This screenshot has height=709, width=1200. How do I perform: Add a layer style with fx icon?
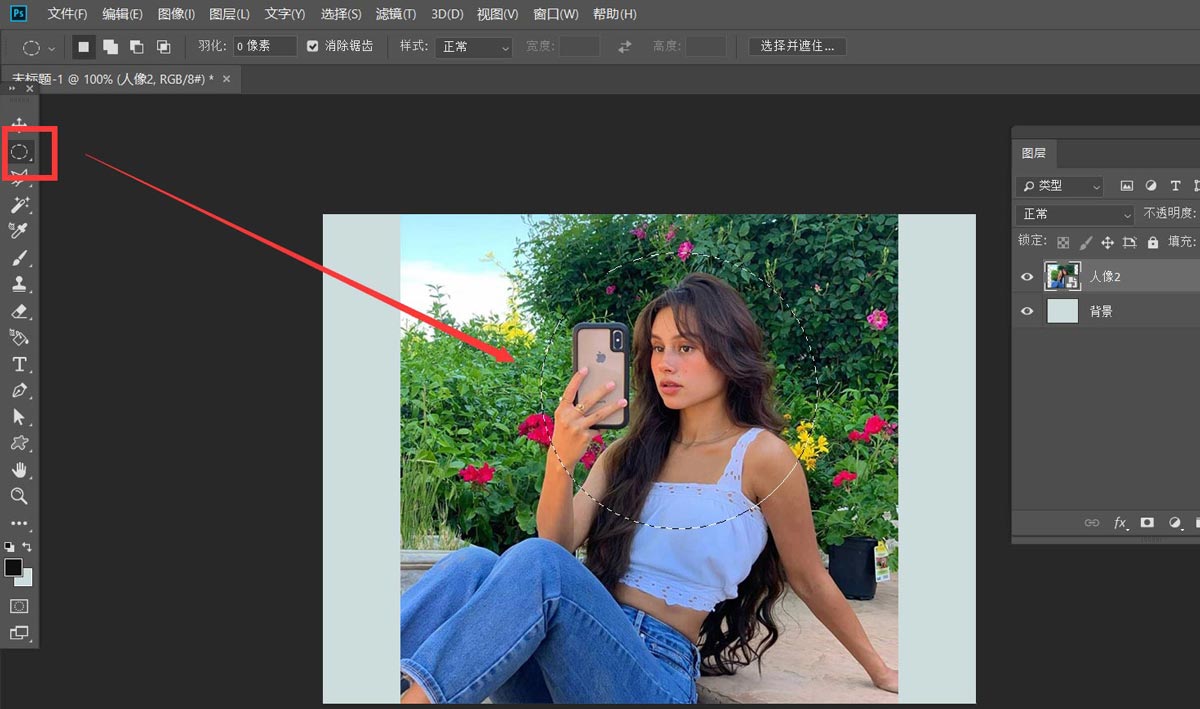click(x=1120, y=523)
